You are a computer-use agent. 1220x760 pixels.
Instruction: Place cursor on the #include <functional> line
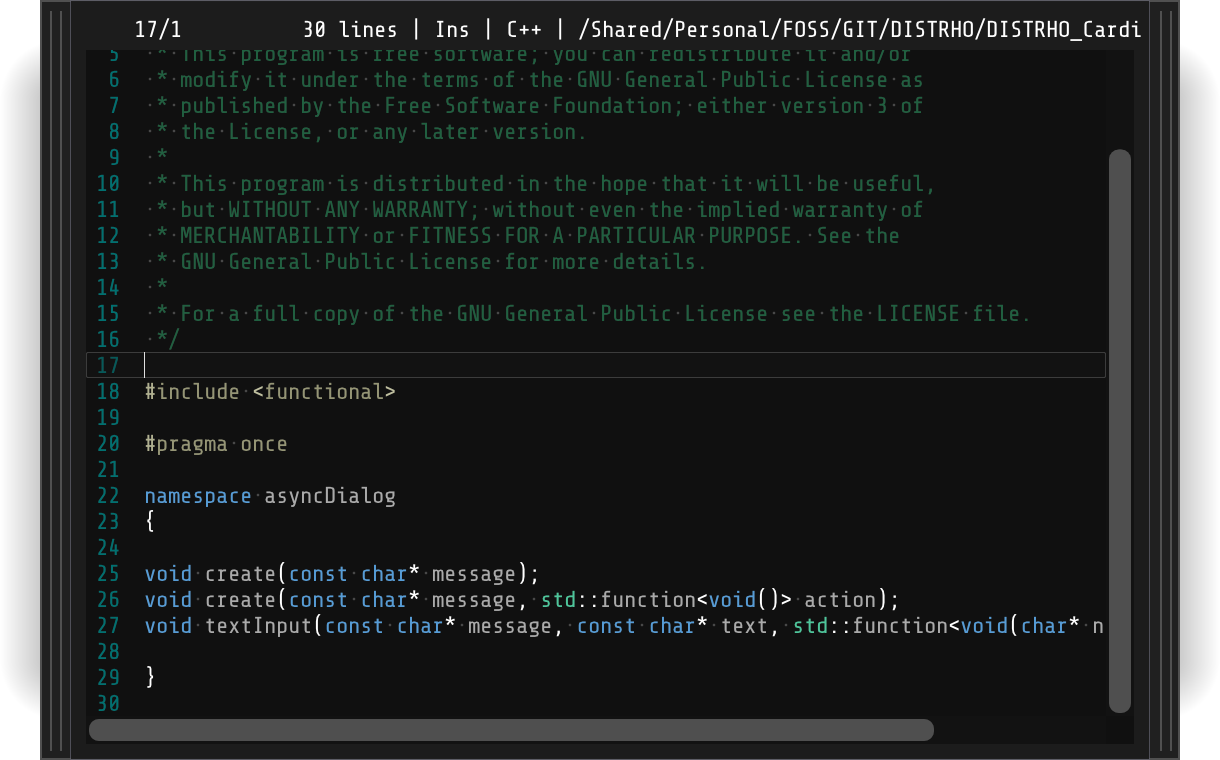point(270,392)
